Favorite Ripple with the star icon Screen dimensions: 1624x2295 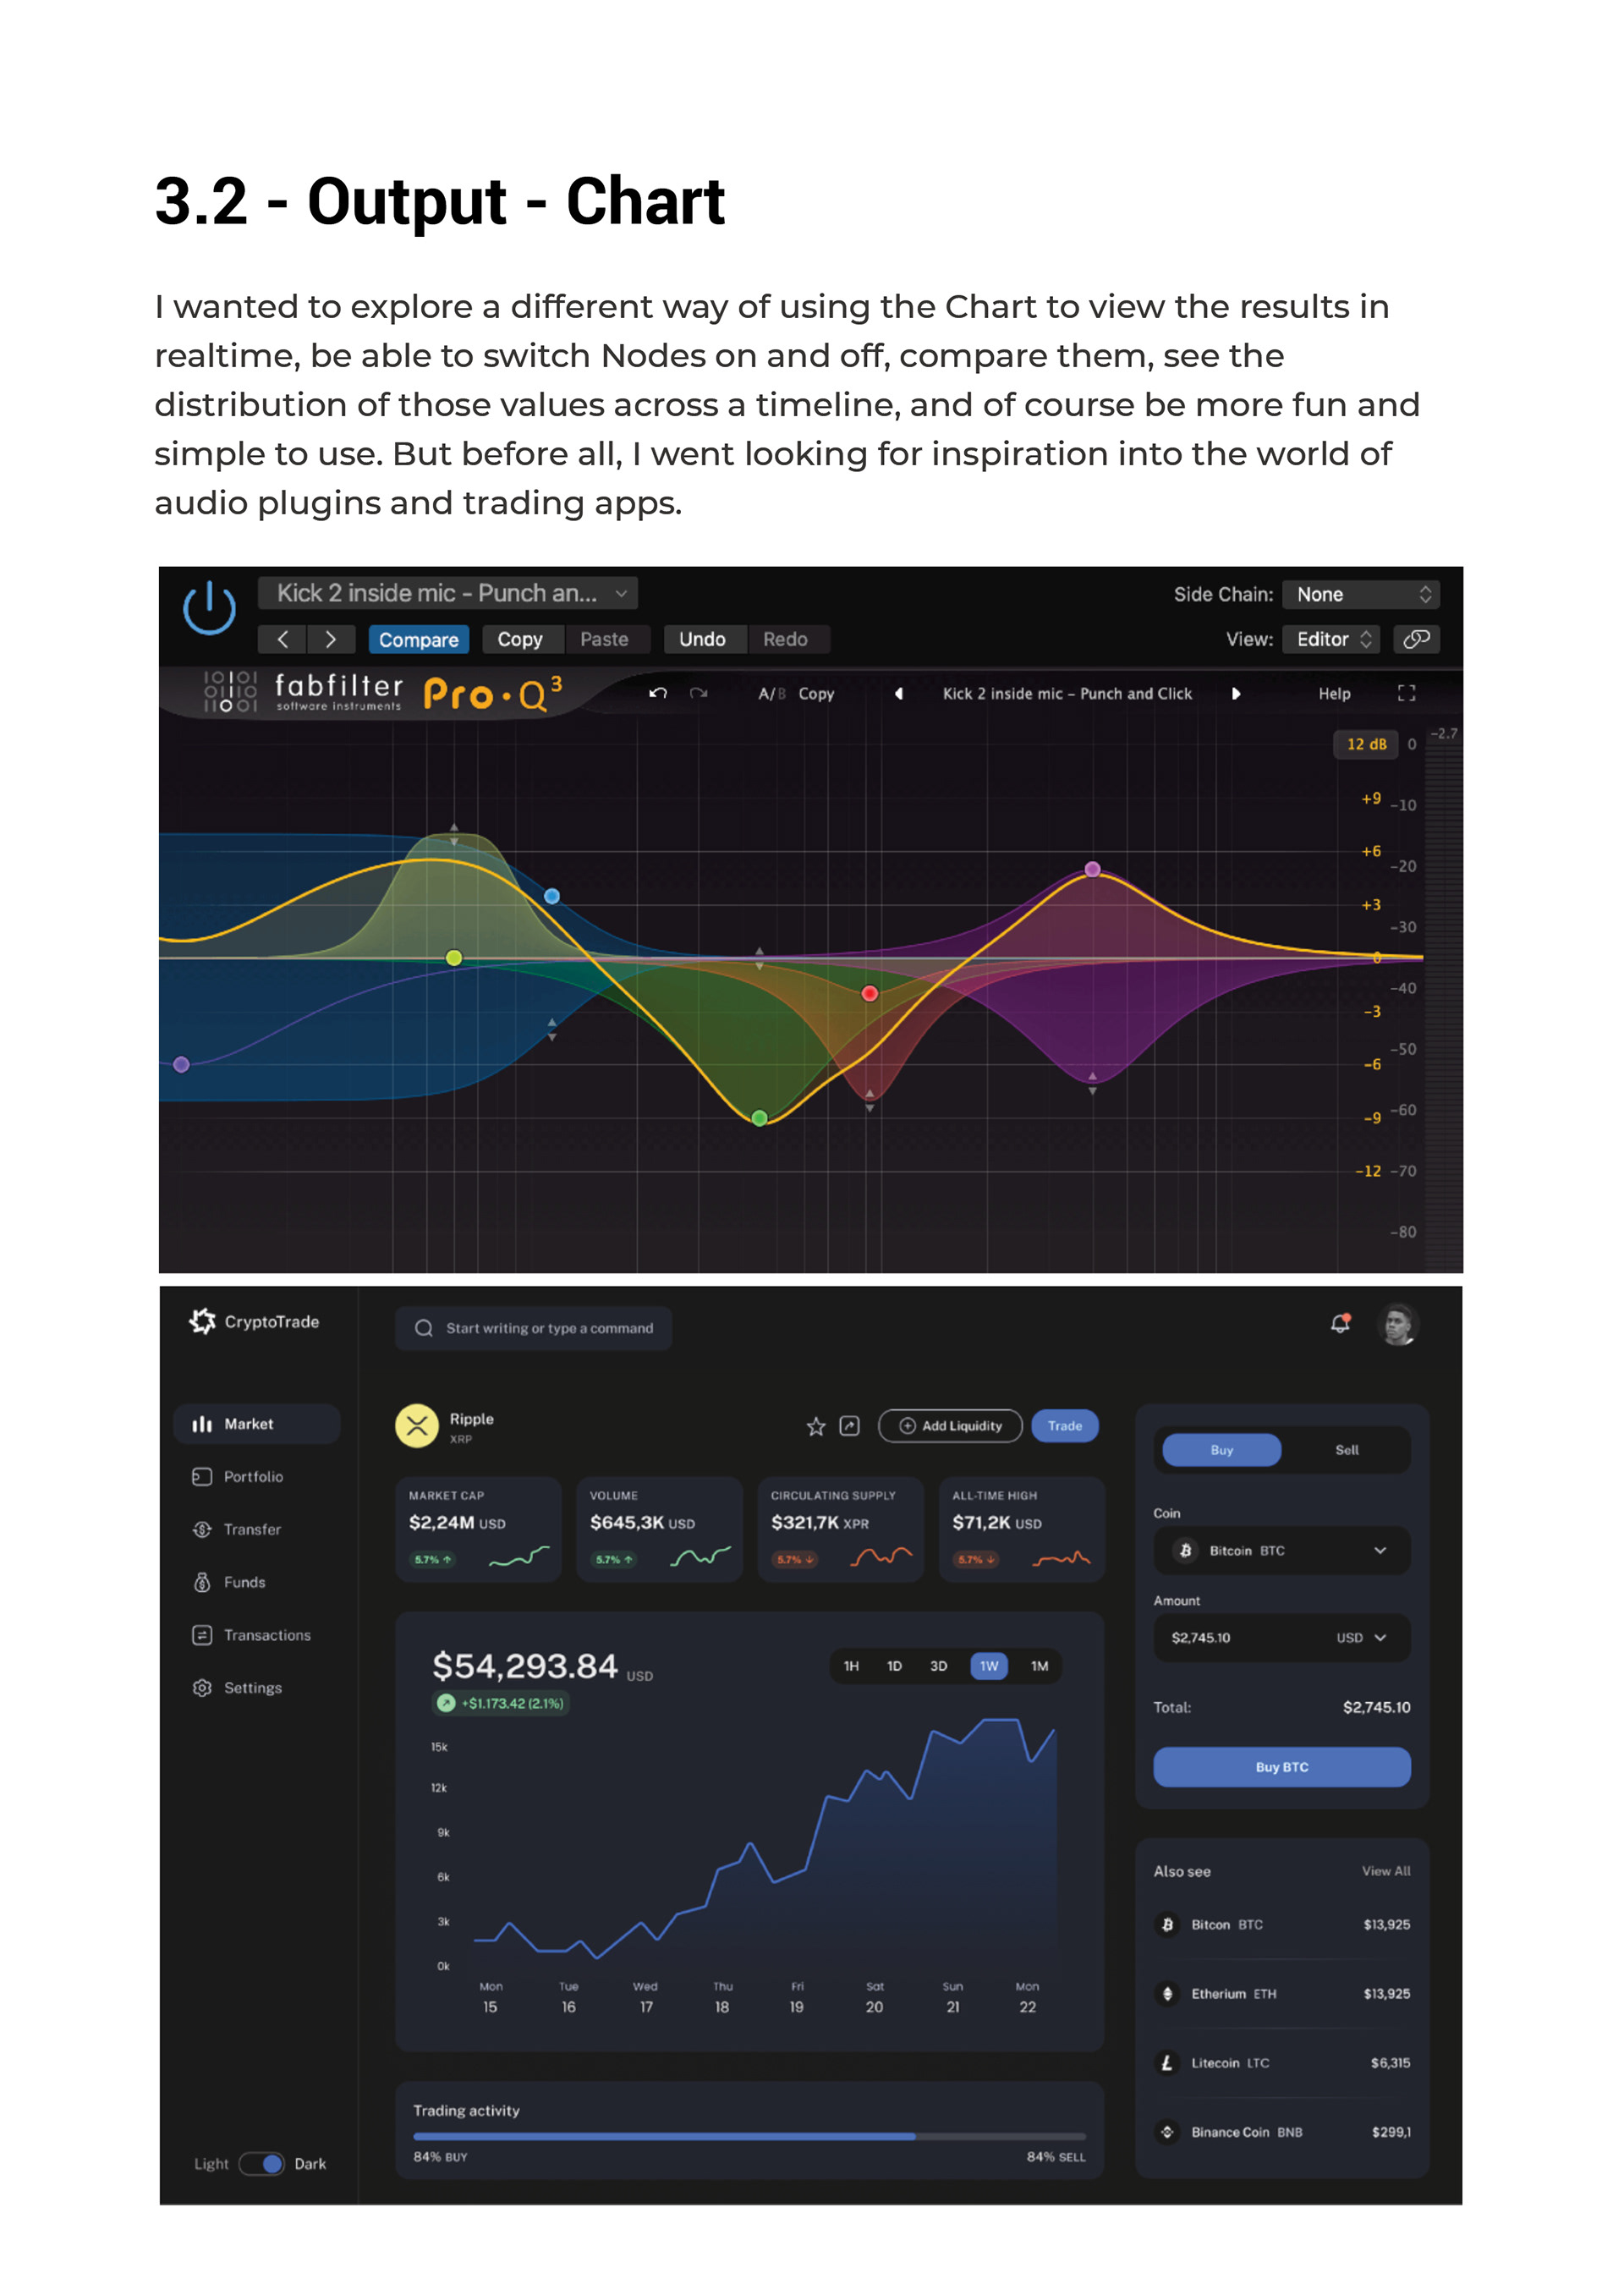pyautogui.click(x=816, y=1426)
